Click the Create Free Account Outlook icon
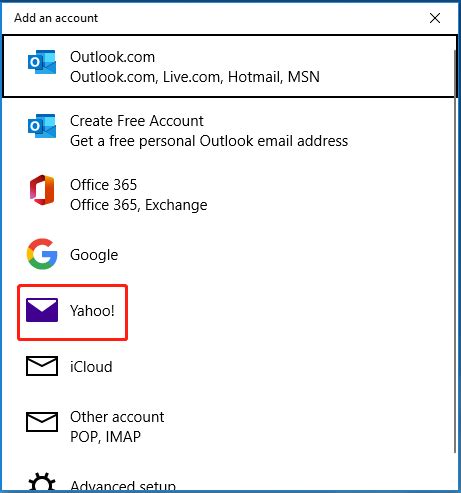 coord(42,126)
